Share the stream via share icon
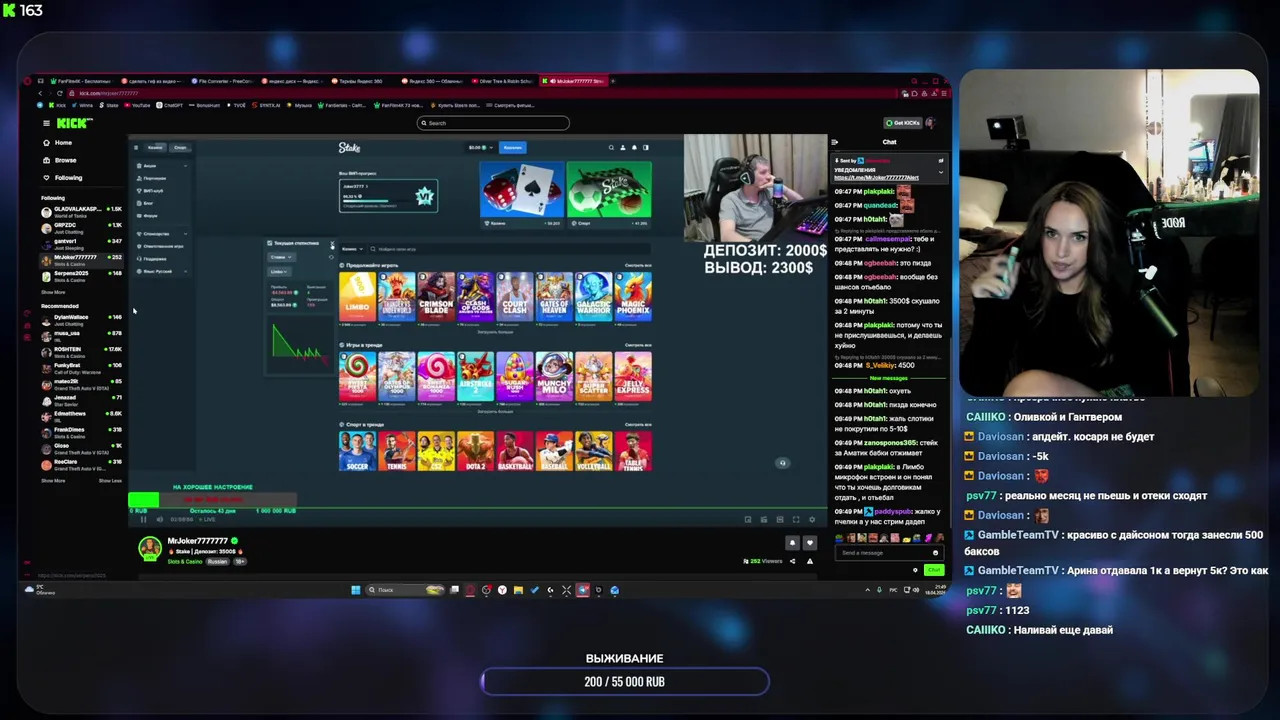The height and width of the screenshot is (720, 1280). (792, 561)
